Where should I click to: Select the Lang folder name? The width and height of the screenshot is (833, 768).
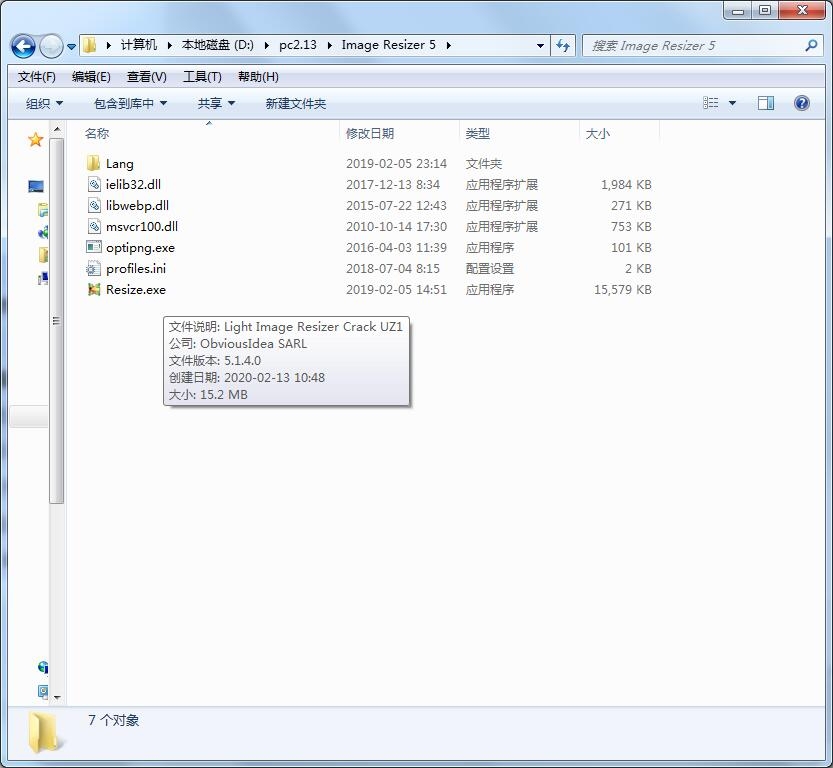[120, 164]
